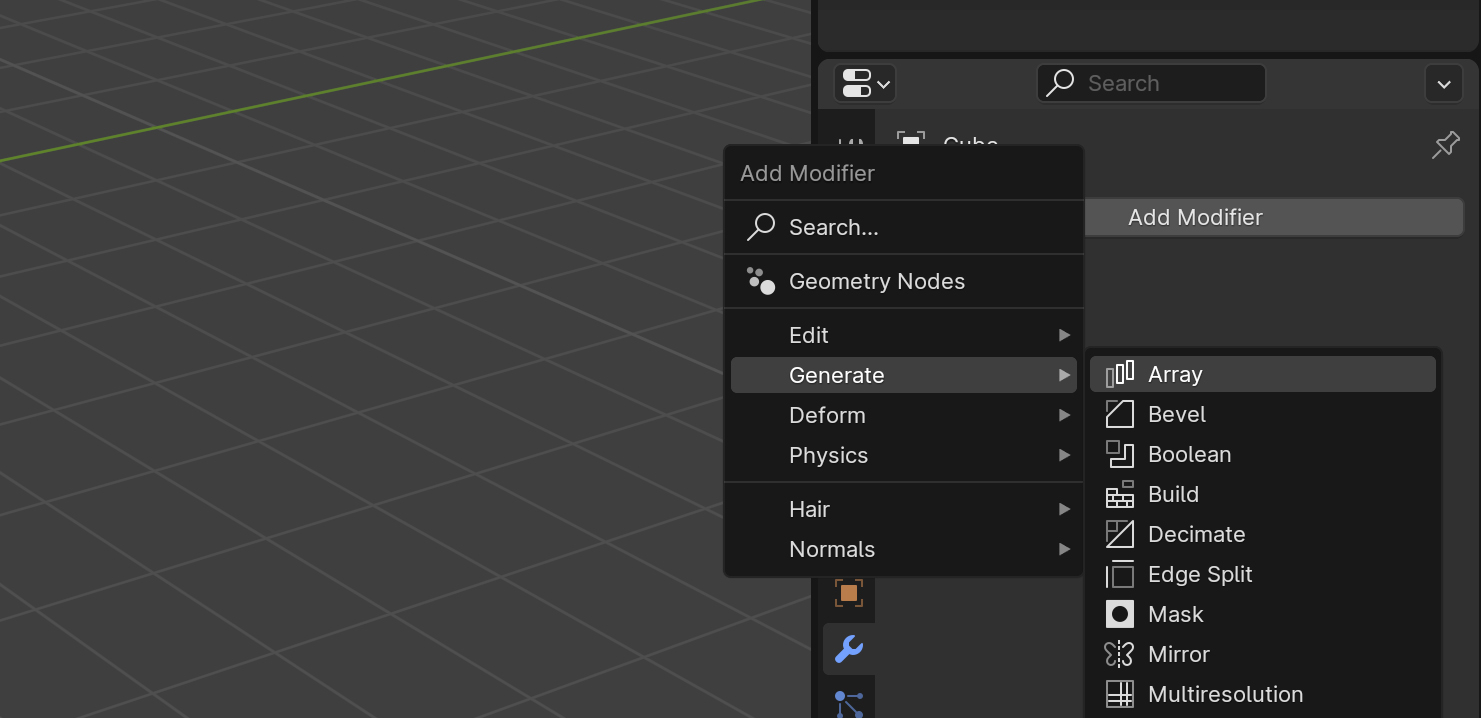Click the Decimate modifier icon

1119,534
